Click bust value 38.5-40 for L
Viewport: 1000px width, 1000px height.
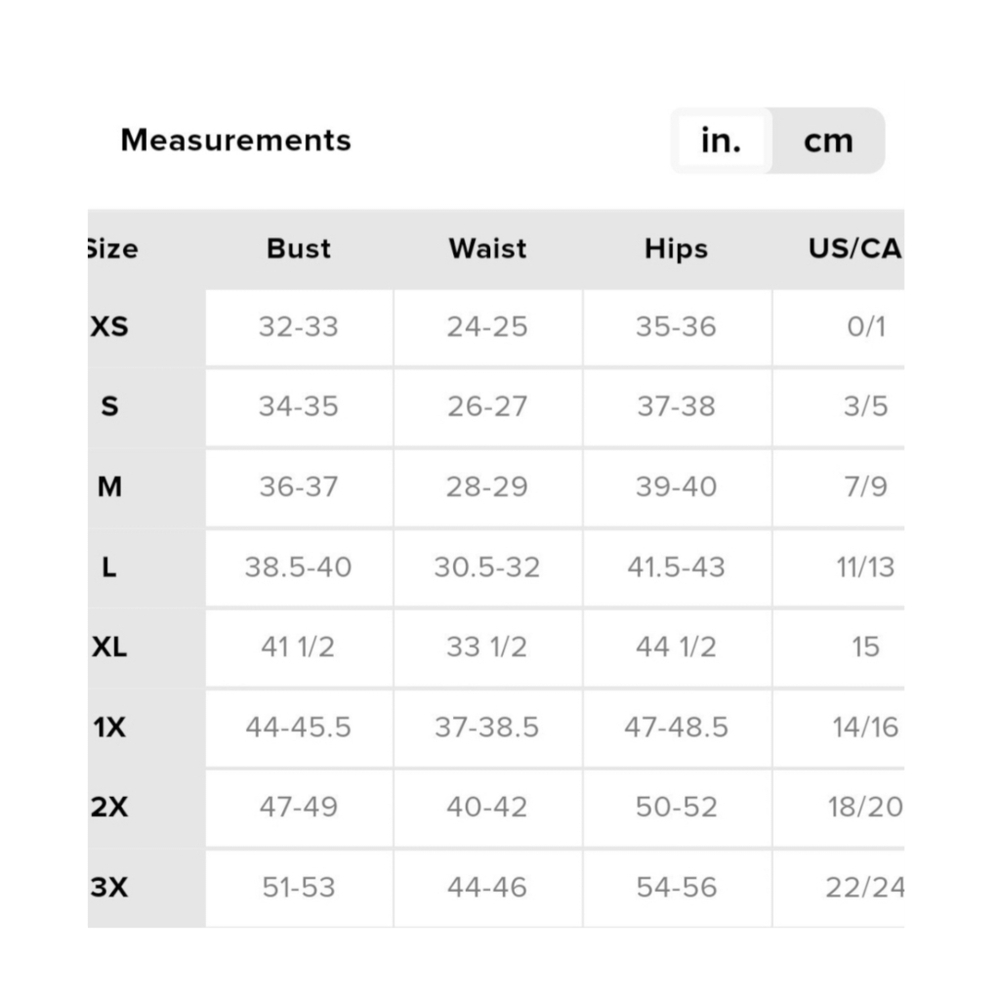(x=298, y=567)
